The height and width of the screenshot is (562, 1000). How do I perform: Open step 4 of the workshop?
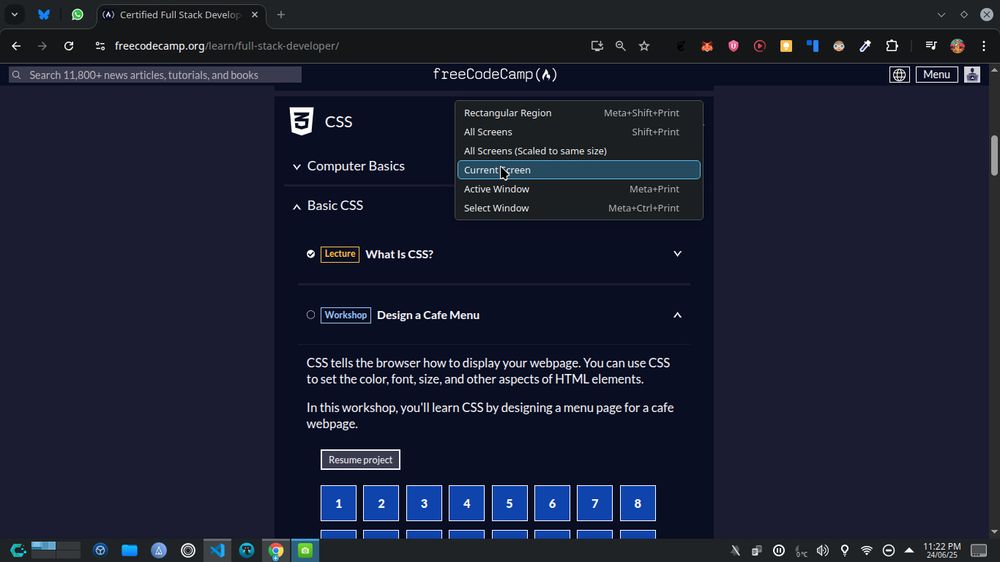[467, 503]
